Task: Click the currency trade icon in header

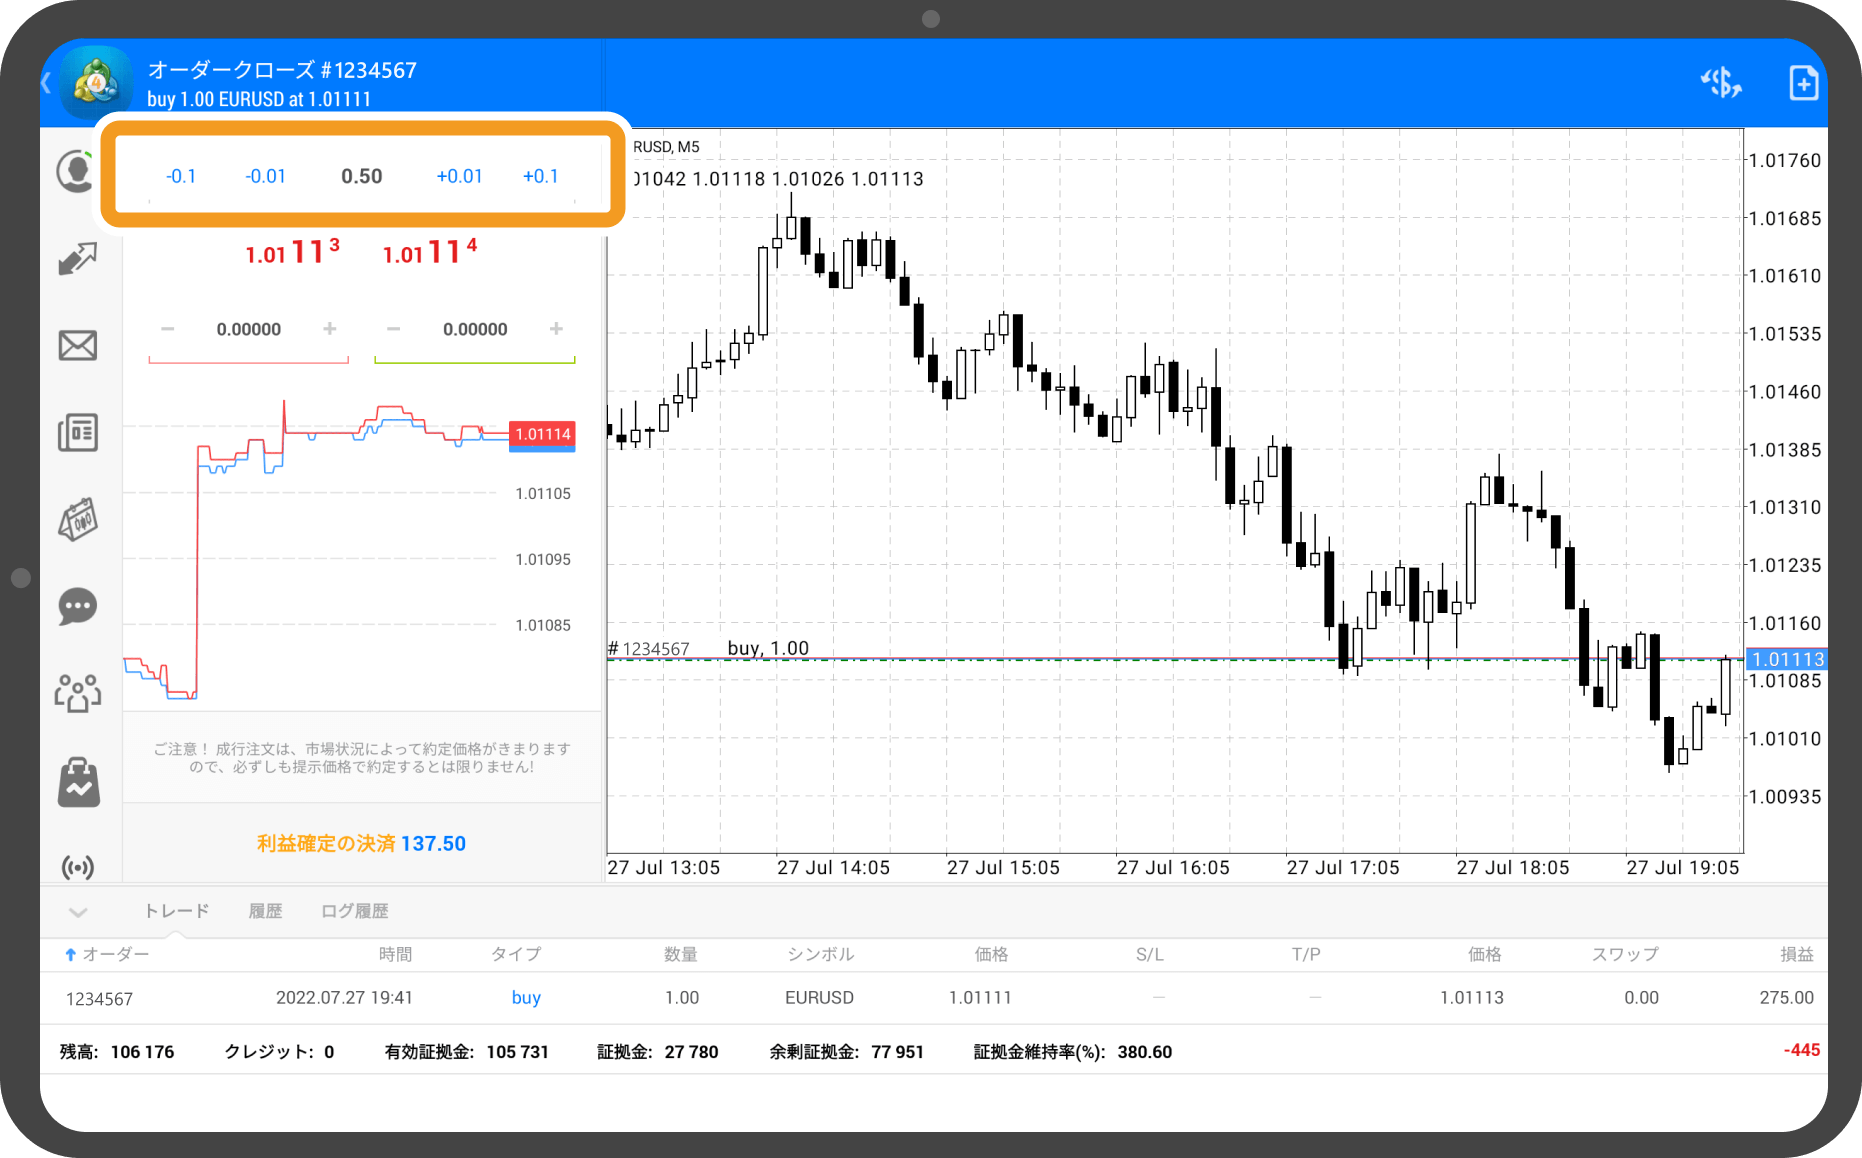Action: point(1721,83)
